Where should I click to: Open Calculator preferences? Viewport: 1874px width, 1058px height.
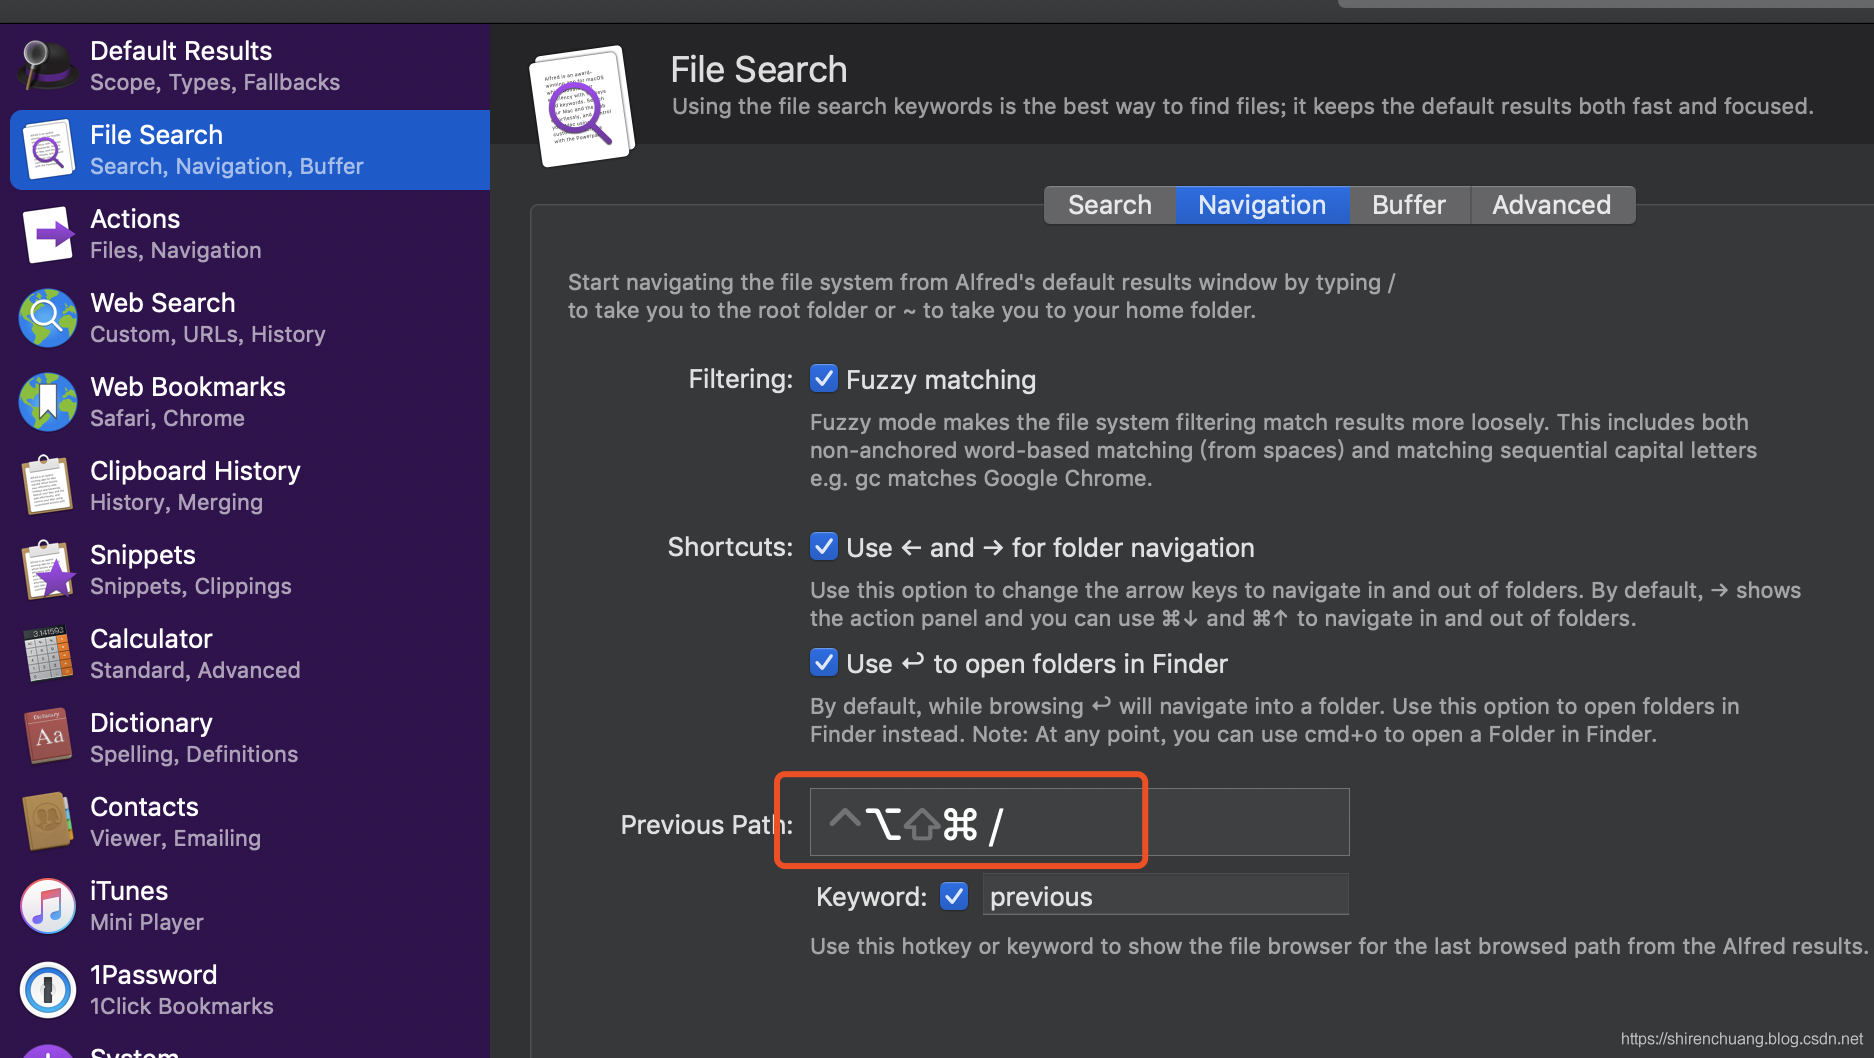tap(250, 654)
